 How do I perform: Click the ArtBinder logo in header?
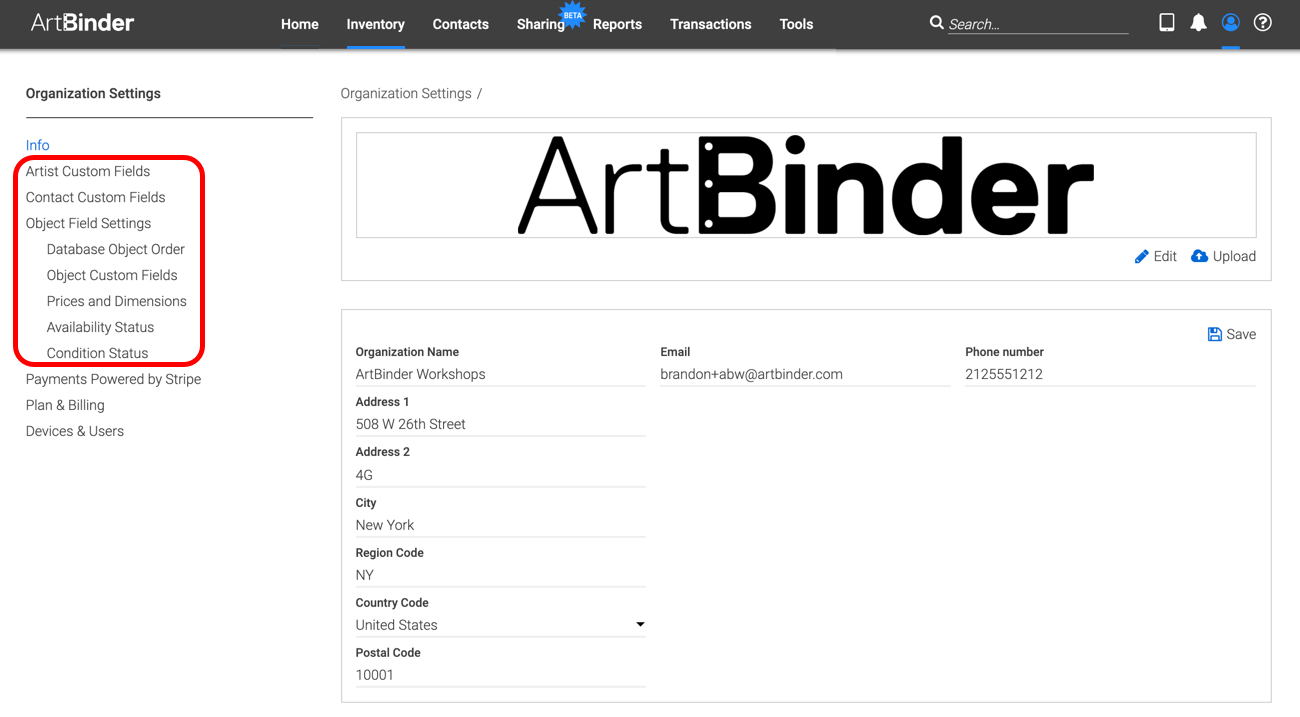[82, 23]
